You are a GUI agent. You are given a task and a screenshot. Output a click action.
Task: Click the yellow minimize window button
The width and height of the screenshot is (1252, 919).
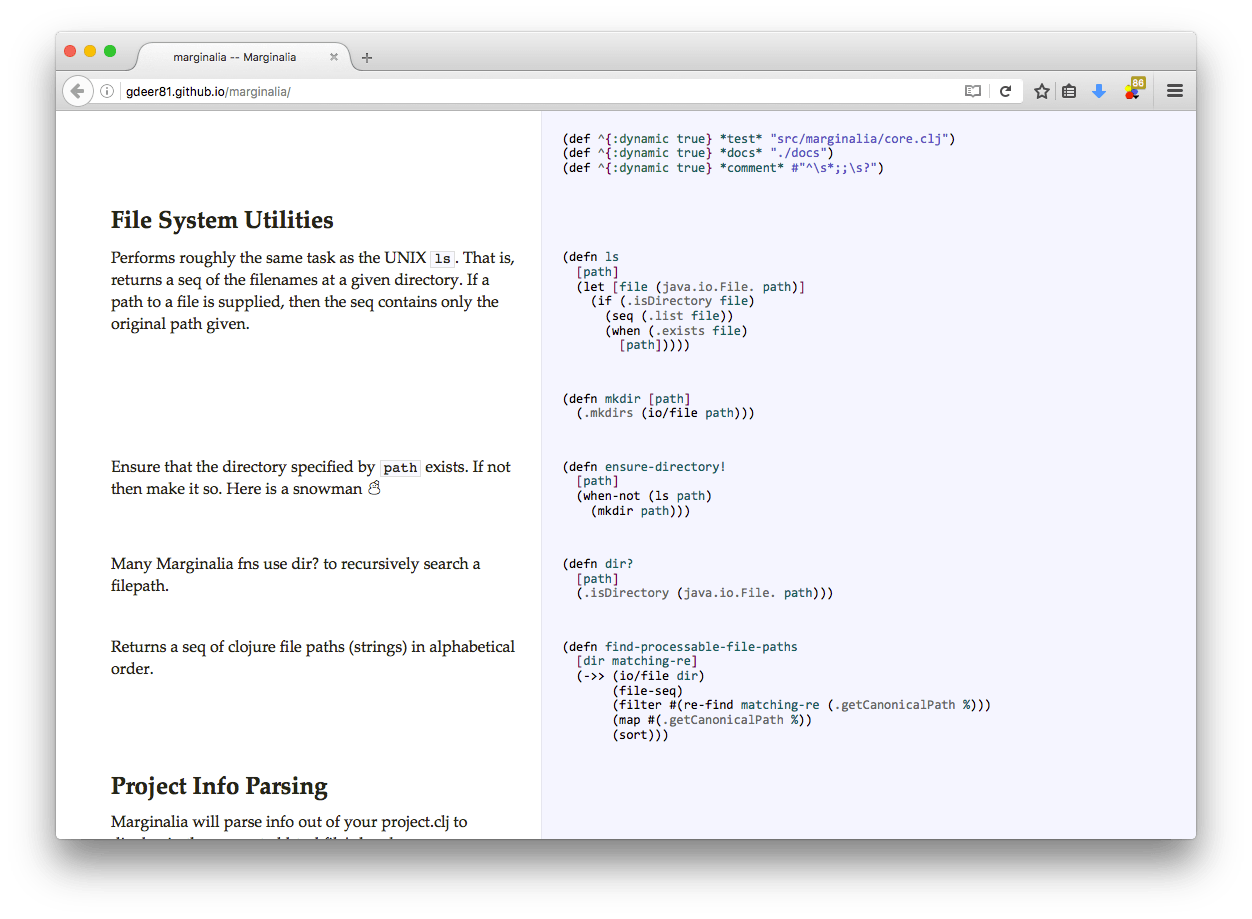click(90, 51)
